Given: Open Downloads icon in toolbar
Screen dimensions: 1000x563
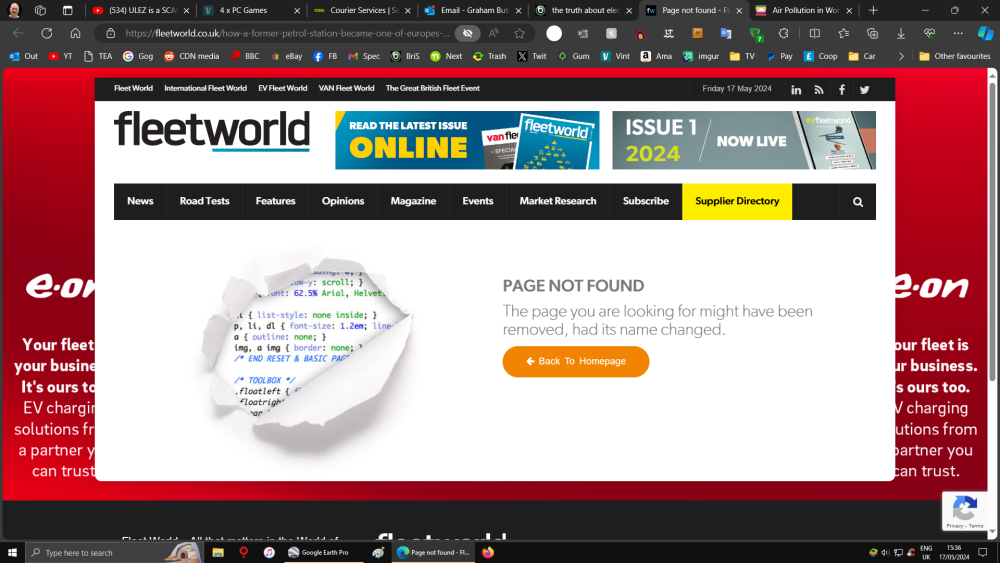Looking at the screenshot, I should pyautogui.click(x=901, y=33).
